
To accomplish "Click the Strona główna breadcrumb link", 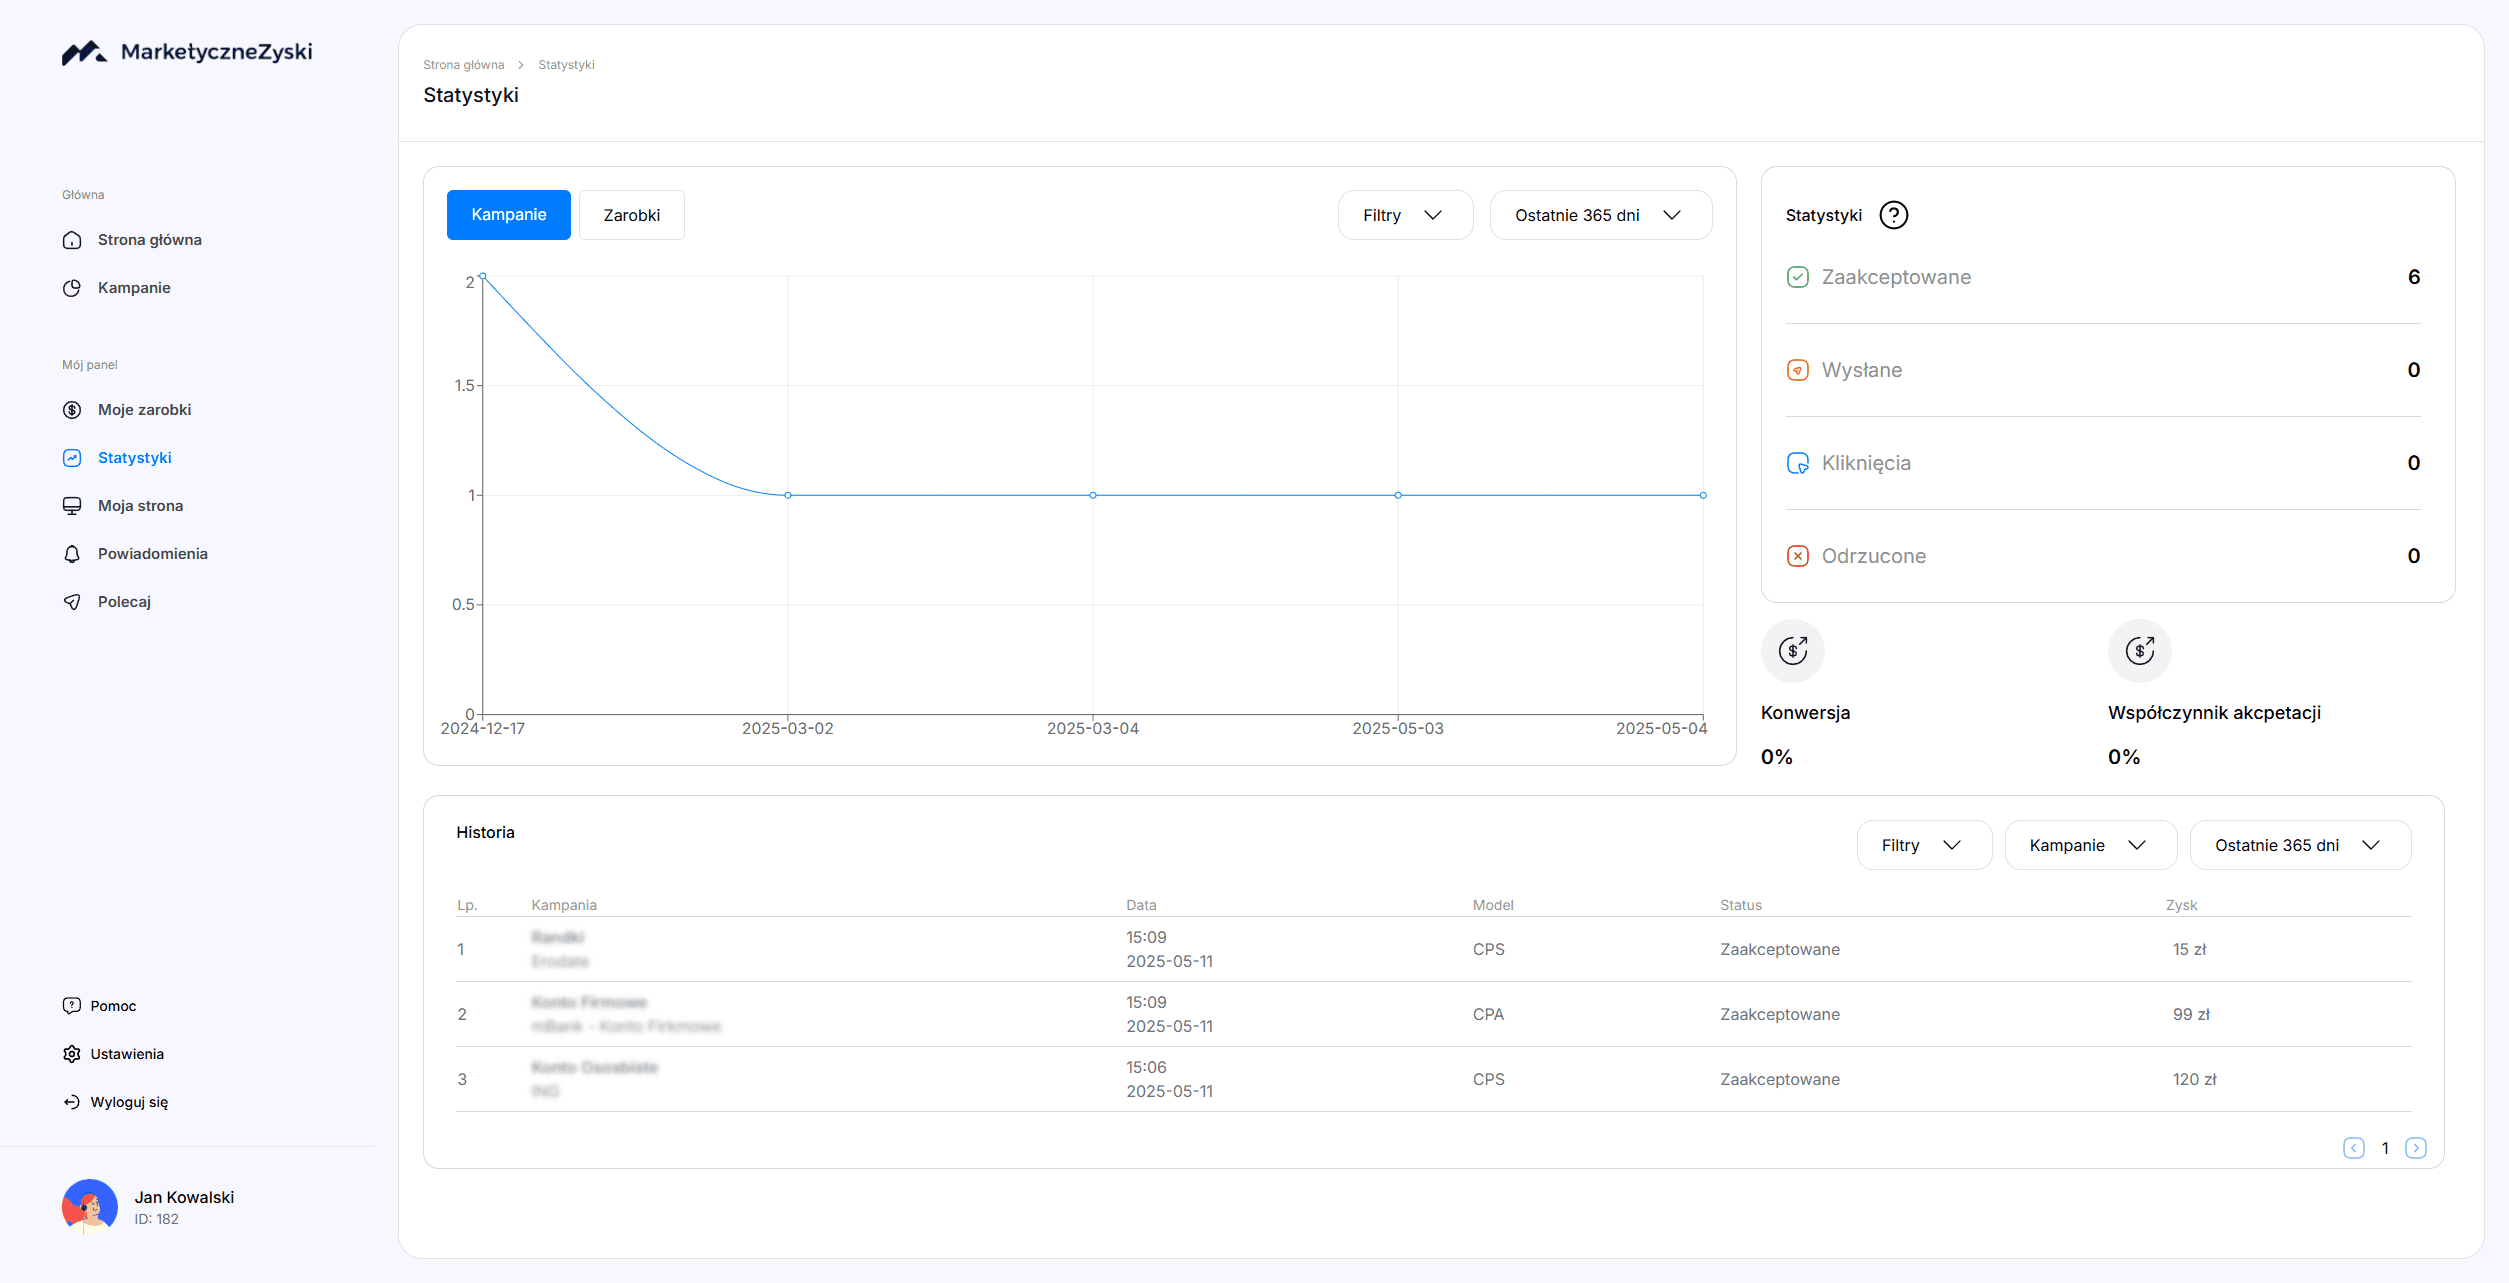I will click(x=463, y=65).
